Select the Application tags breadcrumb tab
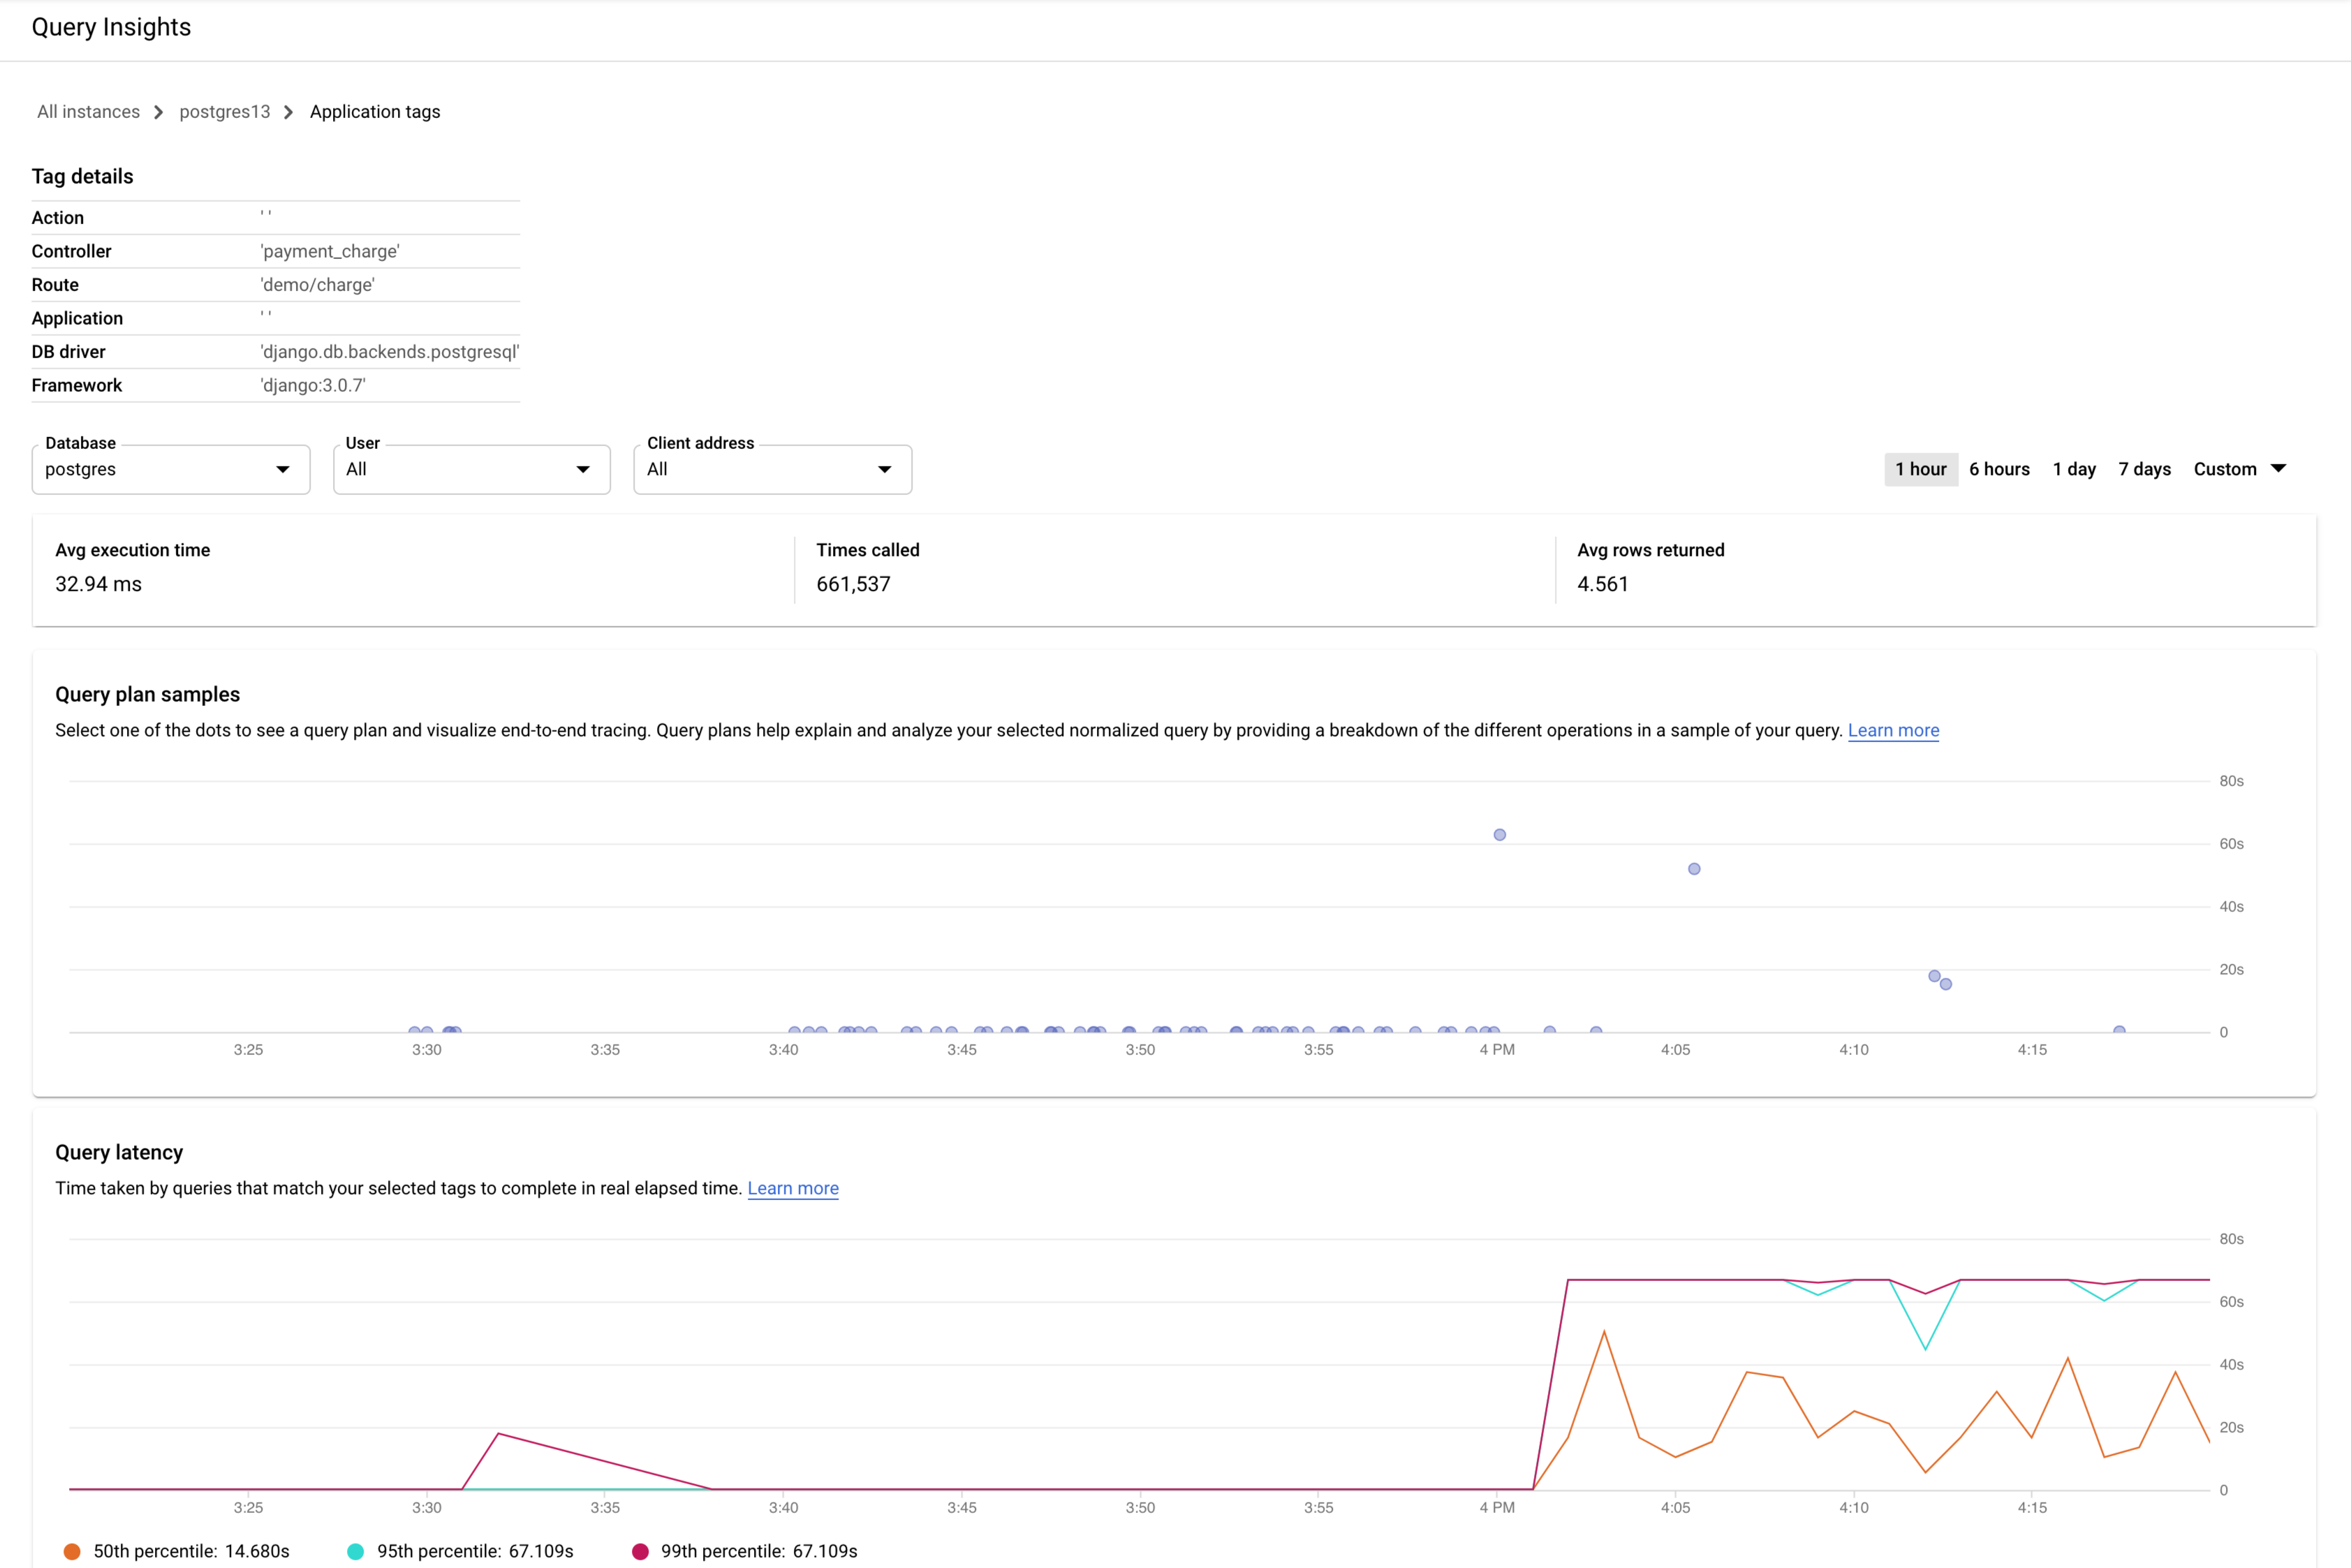Viewport: 2351px width, 1568px height. pos(373,110)
